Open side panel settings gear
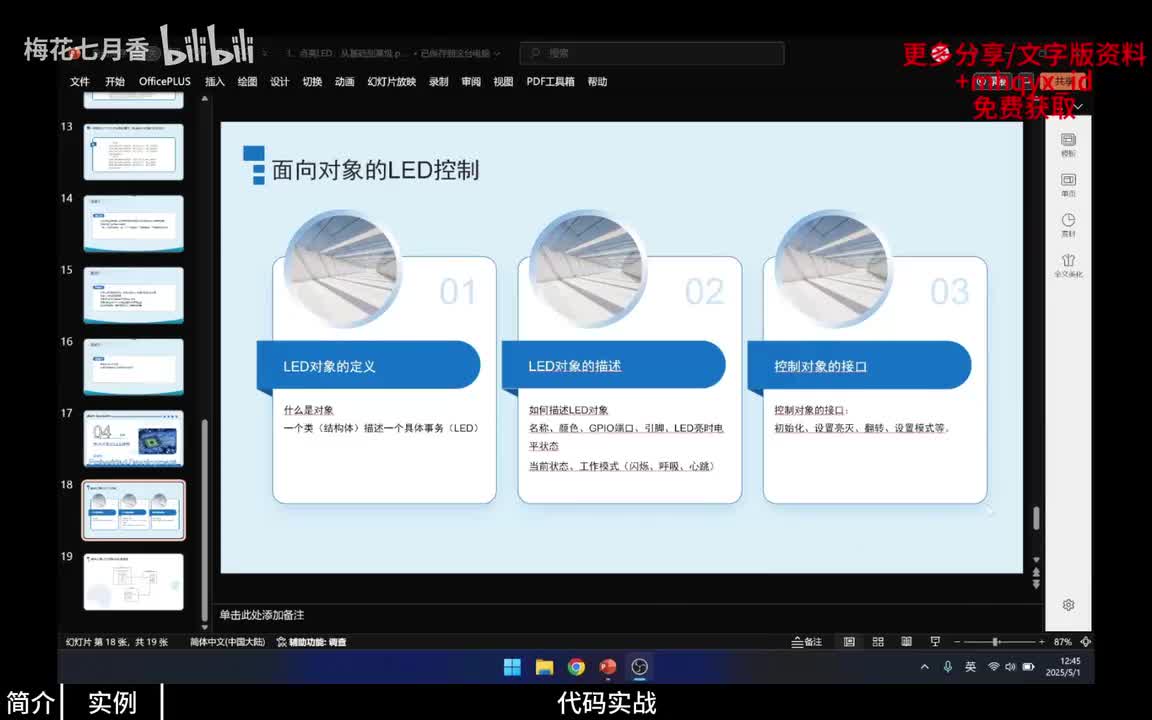 (1068, 605)
